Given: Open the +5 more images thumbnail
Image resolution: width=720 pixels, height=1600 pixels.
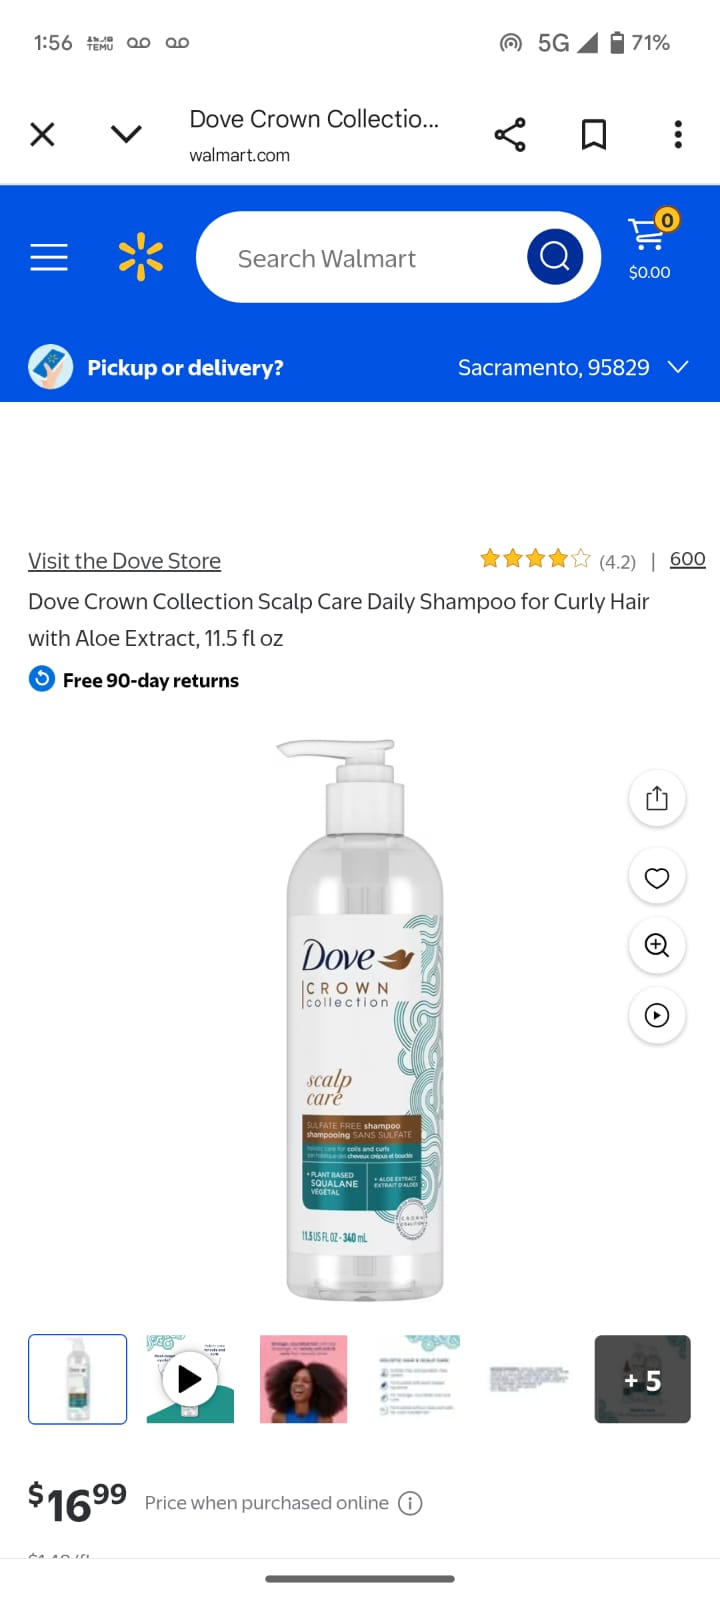Looking at the screenshot, I should click(x=642, y=1379).
